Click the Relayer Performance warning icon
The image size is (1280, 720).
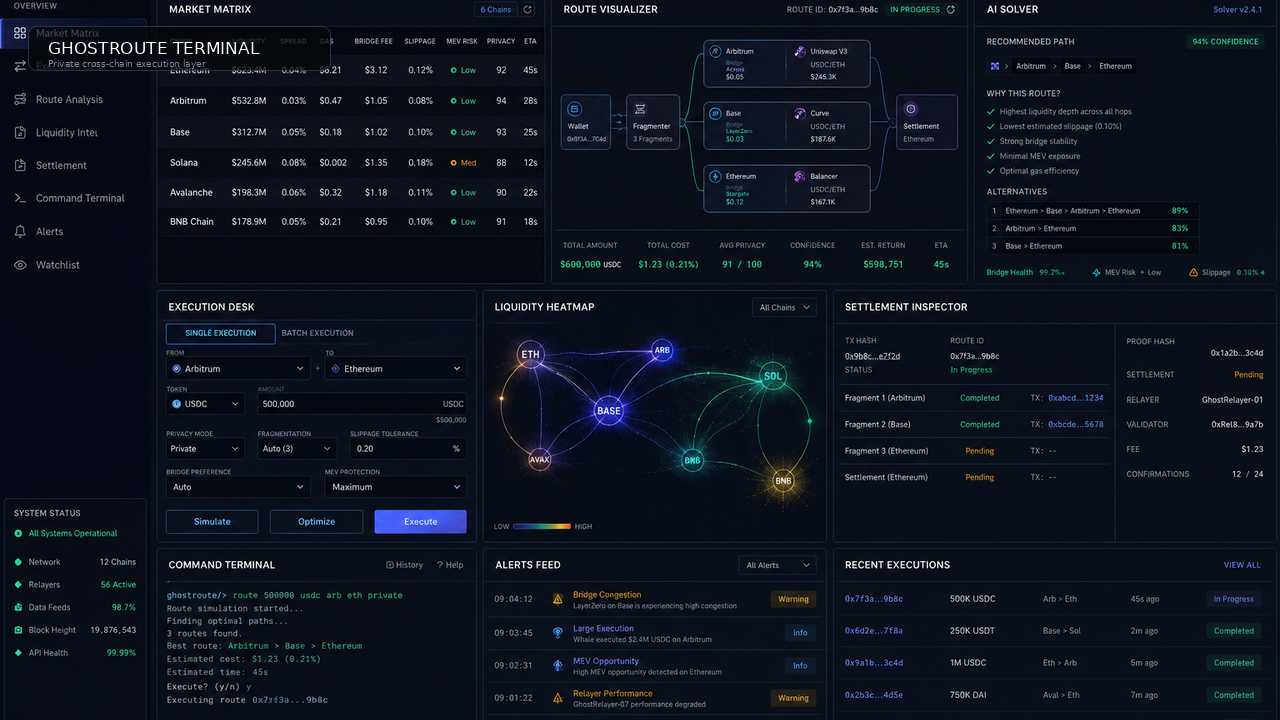point(558,697)
